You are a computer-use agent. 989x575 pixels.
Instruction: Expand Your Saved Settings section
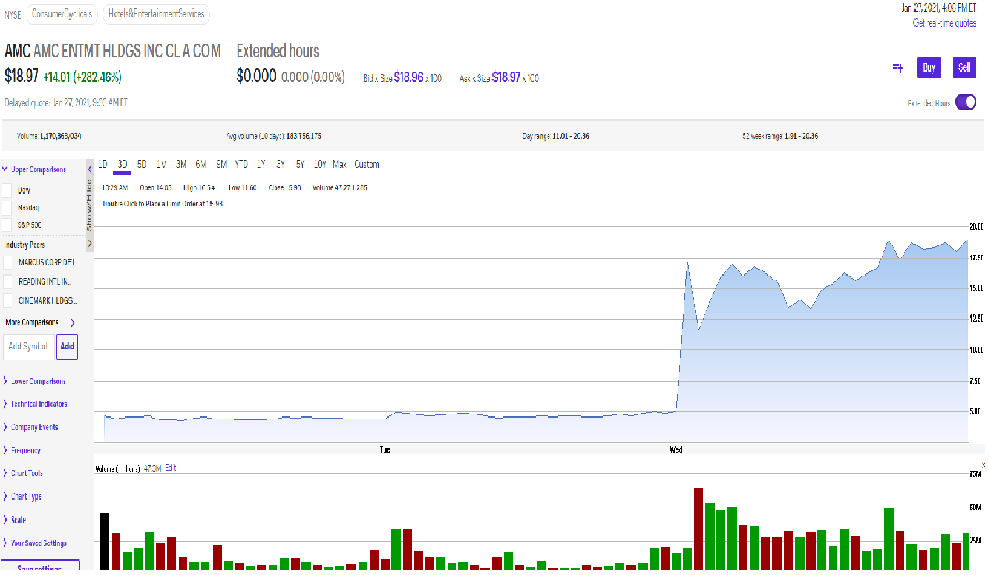click(x=35, y=543)
